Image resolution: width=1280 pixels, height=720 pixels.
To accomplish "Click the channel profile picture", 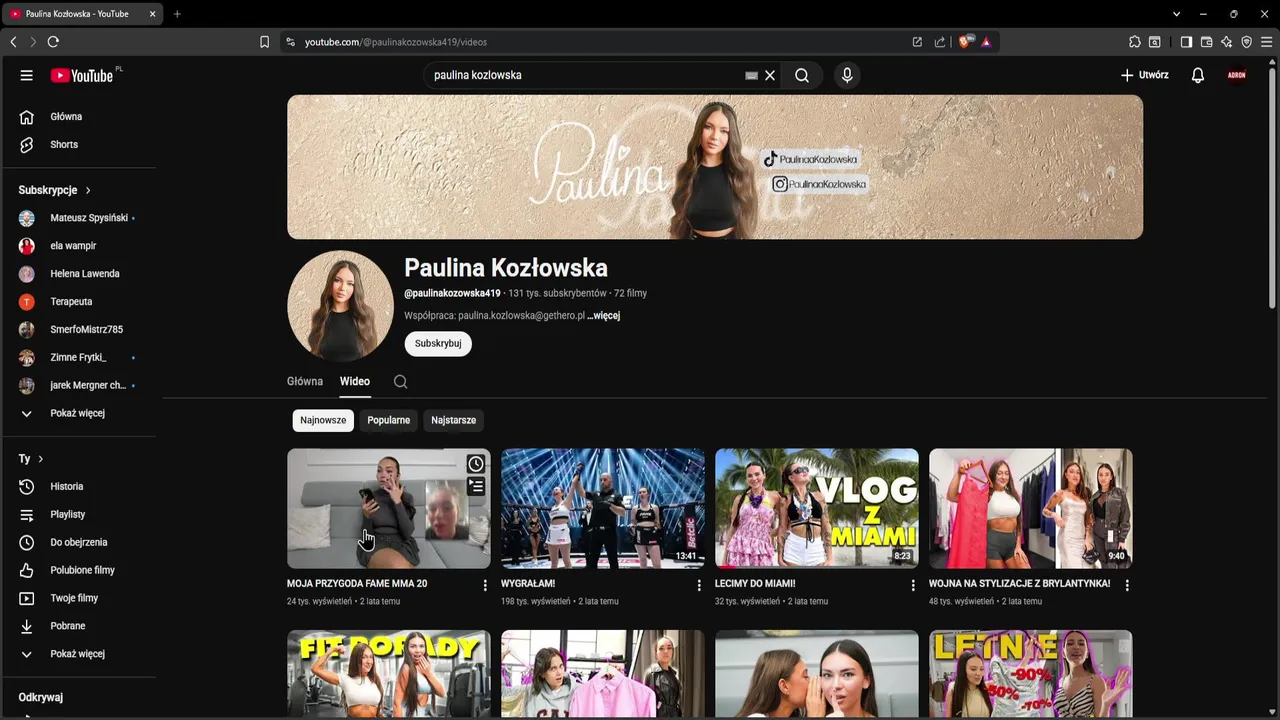I will point(340,305).
